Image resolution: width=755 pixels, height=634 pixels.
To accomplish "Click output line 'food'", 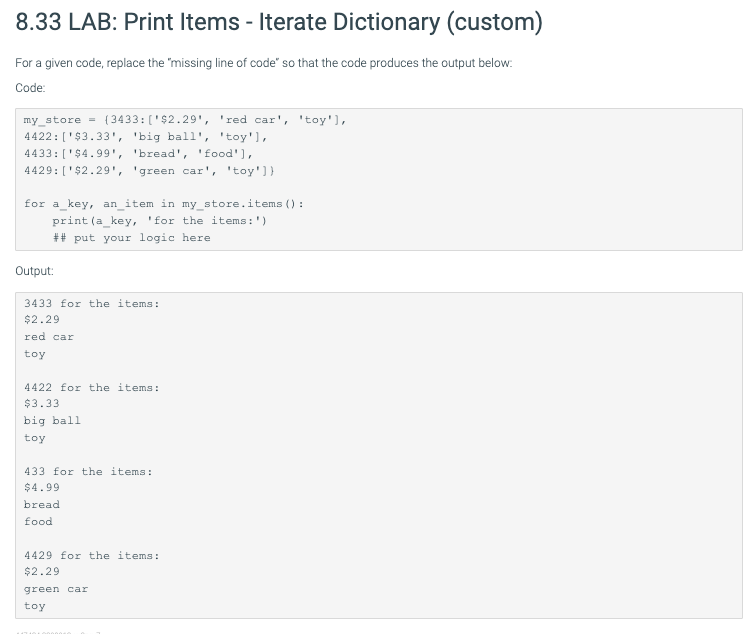I will [39, 521].
